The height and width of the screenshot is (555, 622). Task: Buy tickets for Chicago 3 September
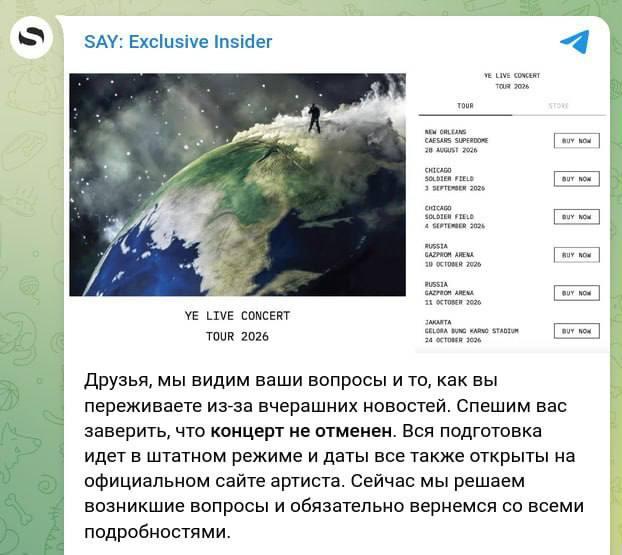click(x=576, y=179)
